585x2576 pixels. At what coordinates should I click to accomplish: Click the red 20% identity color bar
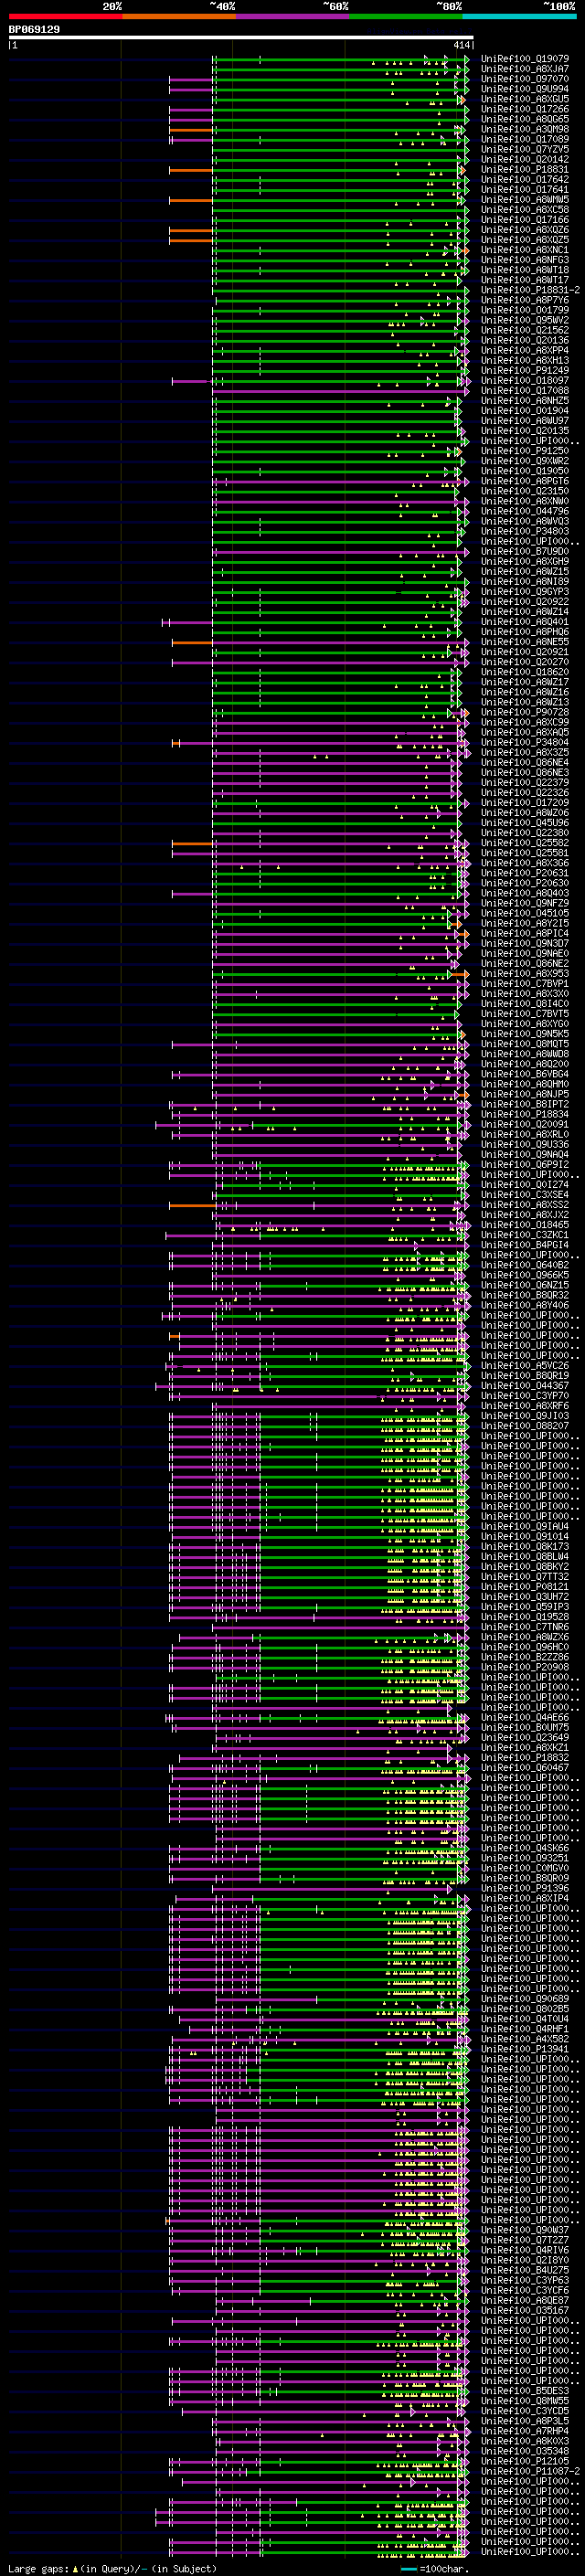click(x=65, y=16)
